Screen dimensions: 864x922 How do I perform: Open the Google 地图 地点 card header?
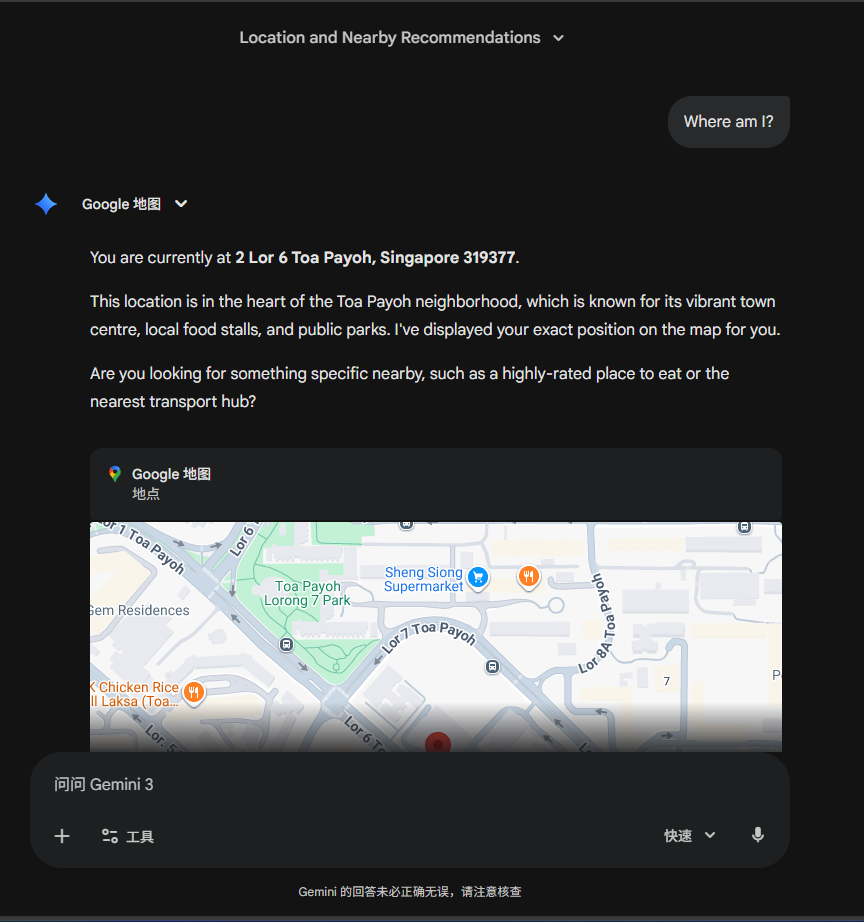(436, 484)
